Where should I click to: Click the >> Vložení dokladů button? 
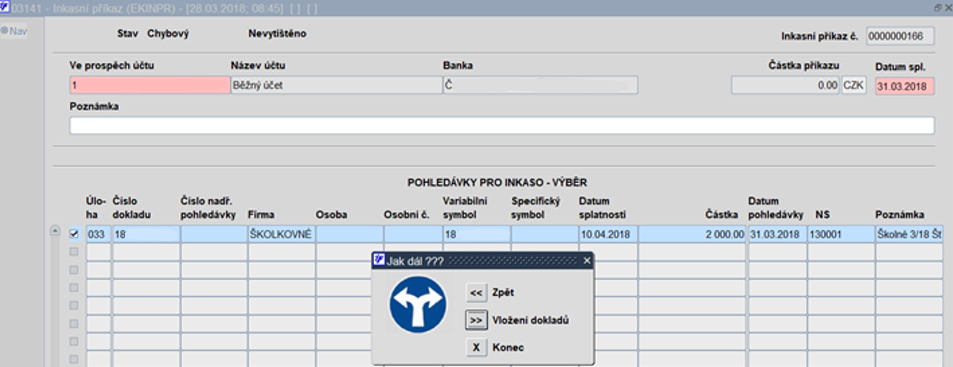point(476,320)
